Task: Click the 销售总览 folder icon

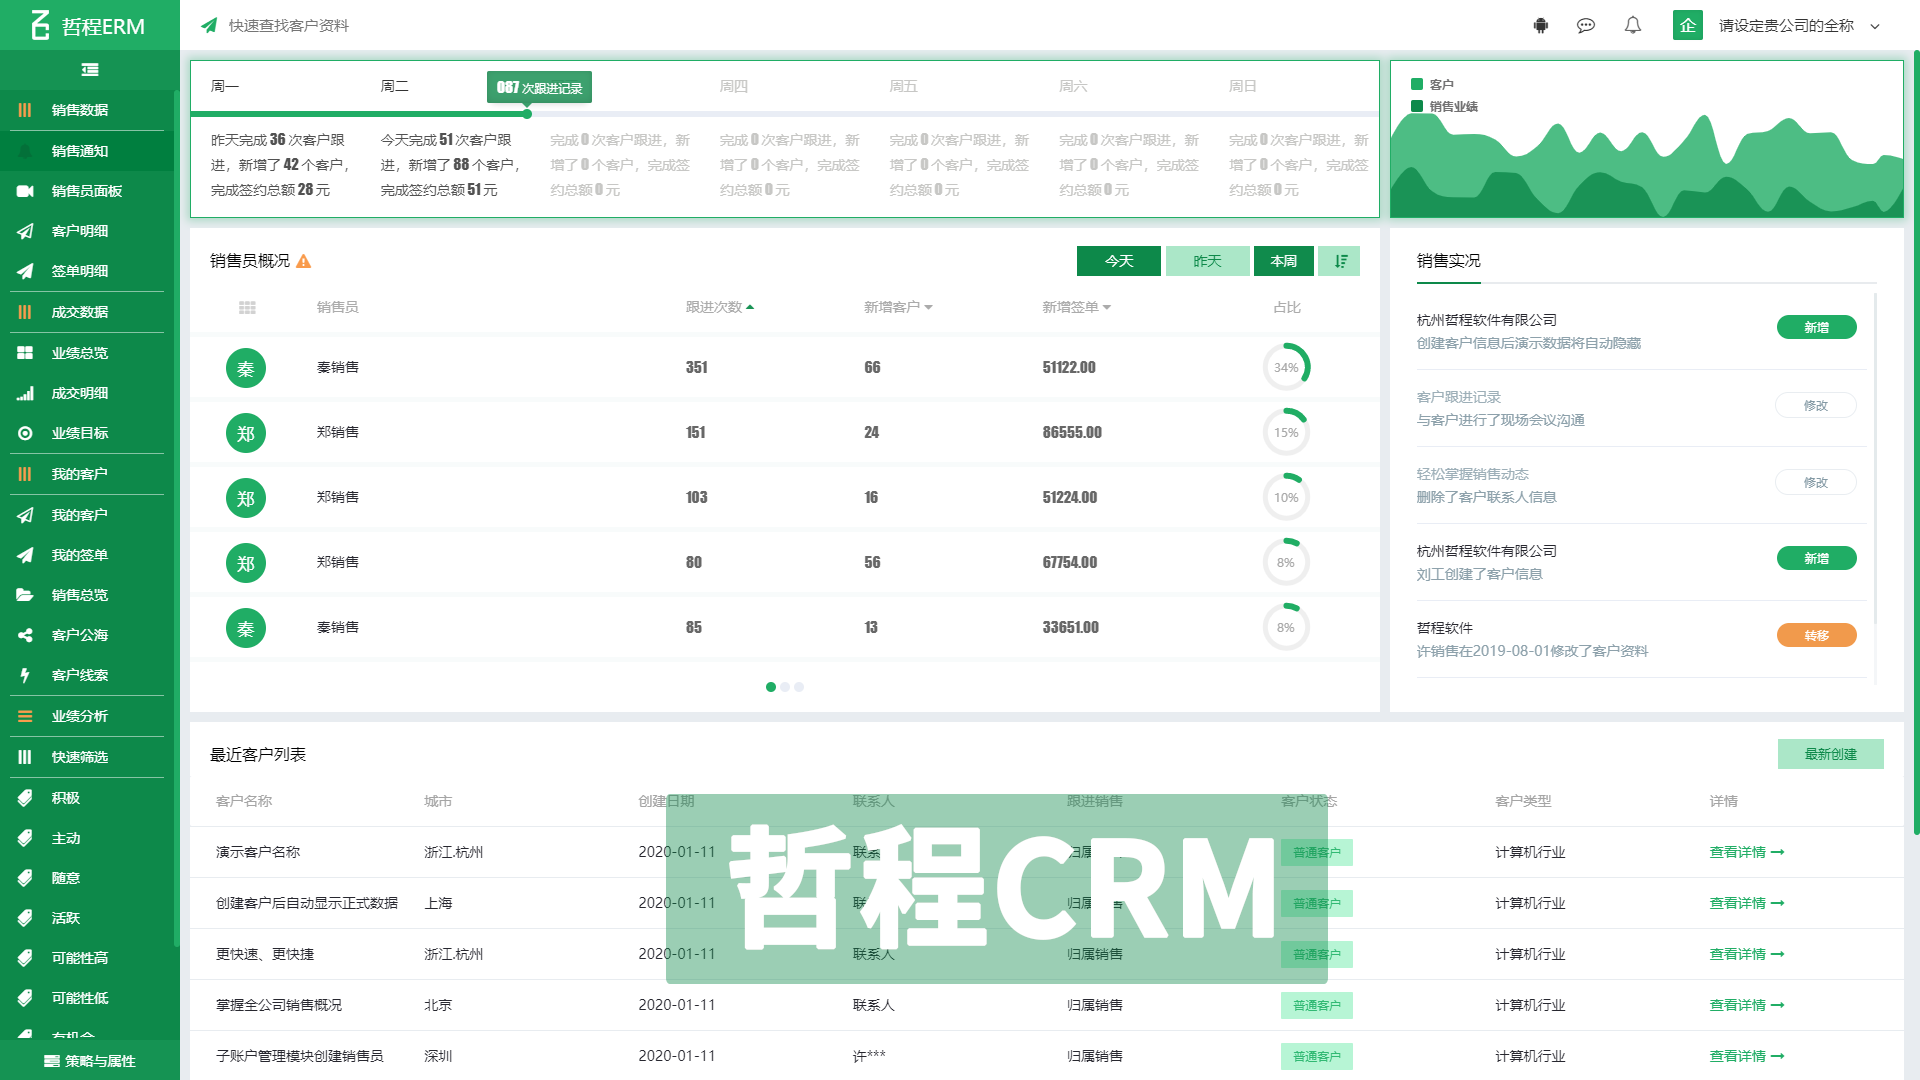Action: coord(25,595)
